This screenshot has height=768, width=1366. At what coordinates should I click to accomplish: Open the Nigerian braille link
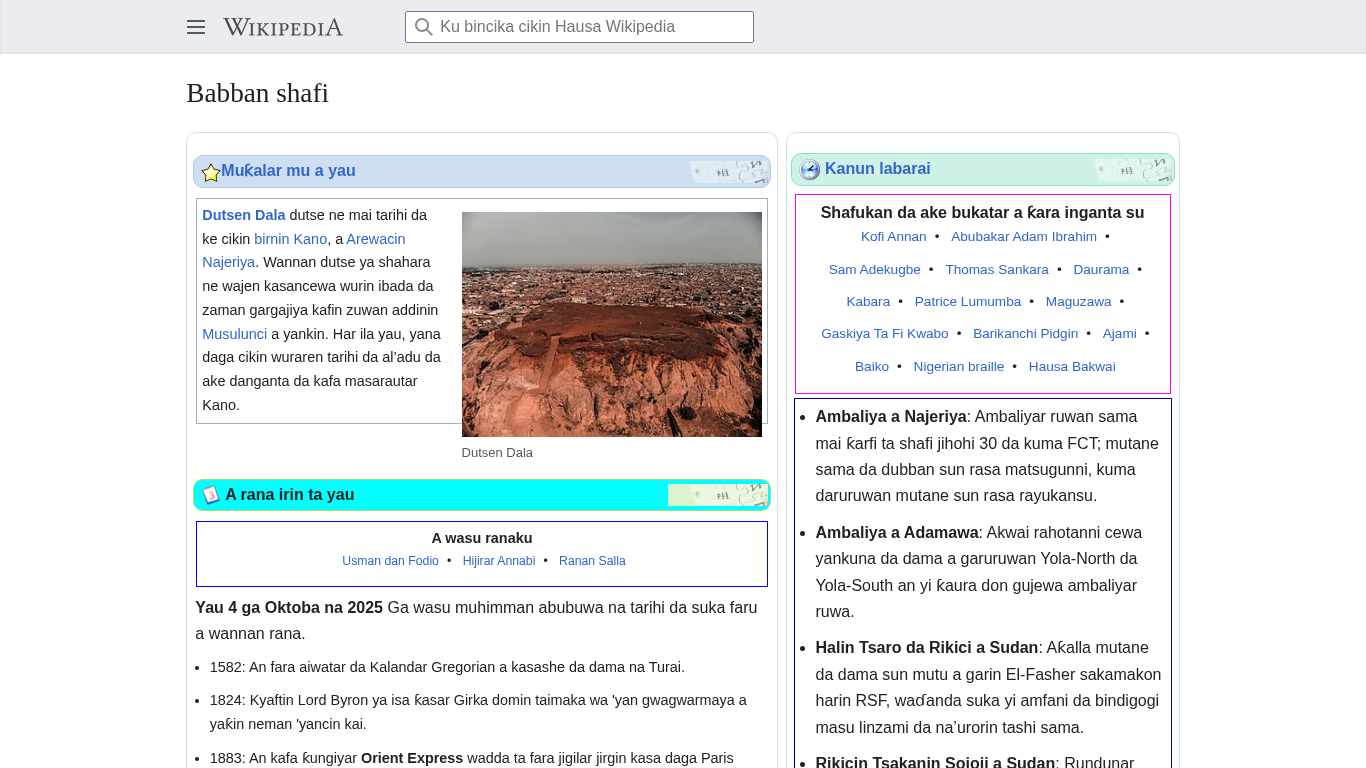[958, 367]
